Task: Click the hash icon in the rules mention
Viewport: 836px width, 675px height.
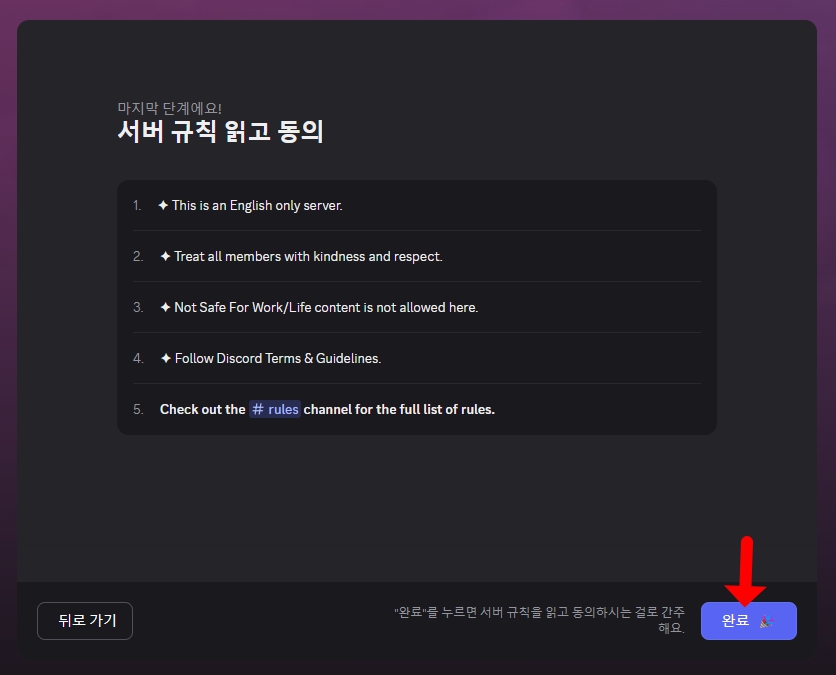Action: point(258,409)
